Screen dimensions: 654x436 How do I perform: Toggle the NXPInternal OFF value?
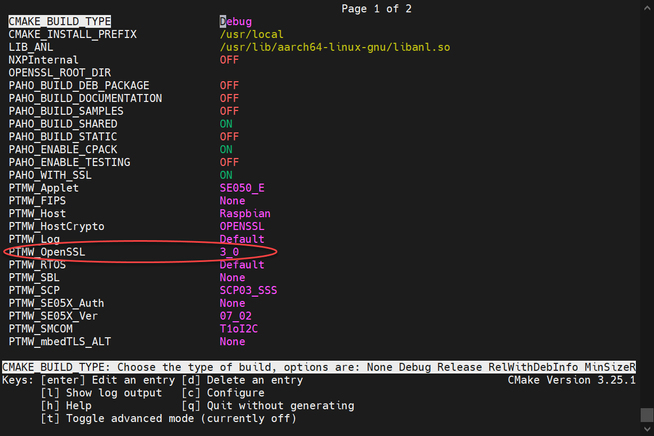click(229, 60)
